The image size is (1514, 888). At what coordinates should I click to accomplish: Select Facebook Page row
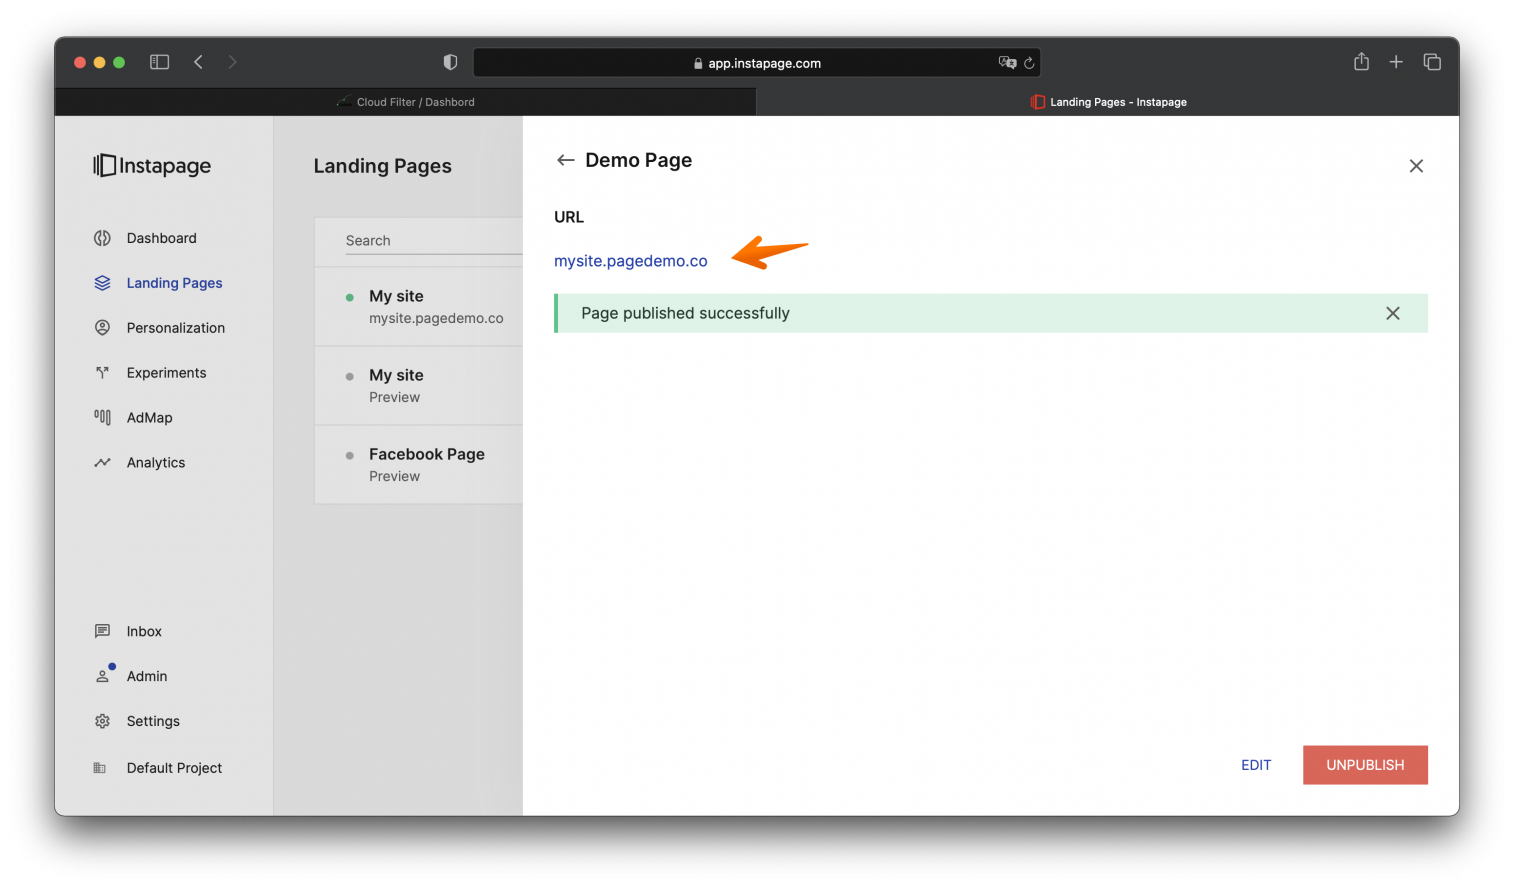419,464
